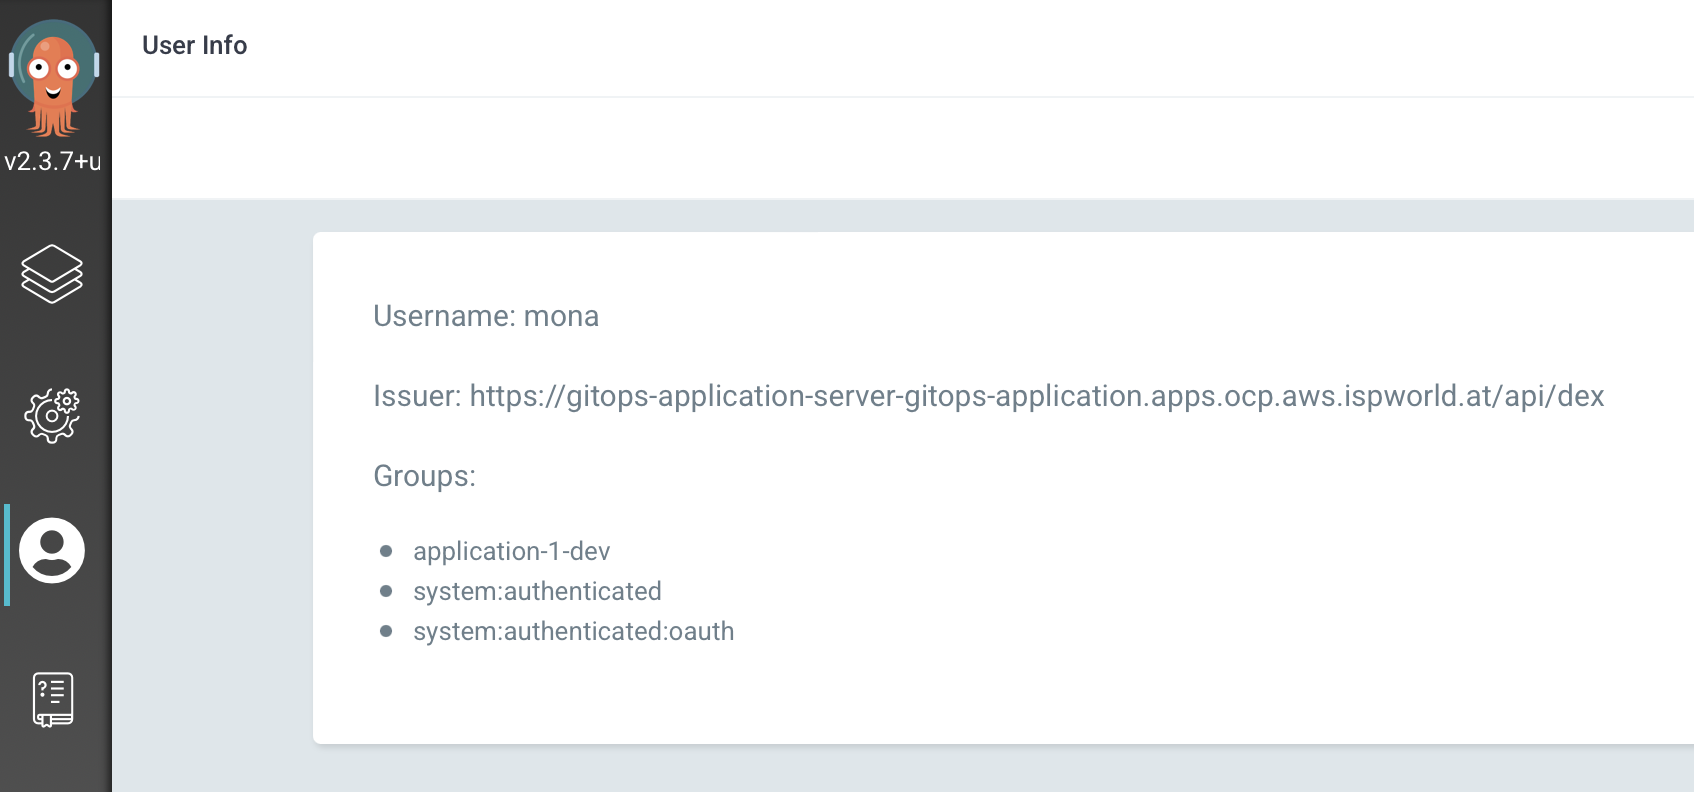Click the bullet next to application-1-dev
This screenshot has width=1694, height=792.
tap(386, 551)
